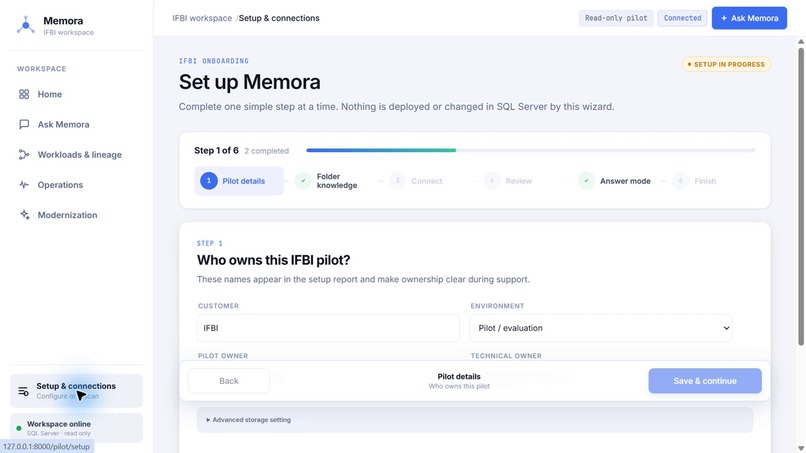Click the "2 completed" text
The image size is (806, 453).
[x=266, y=151]
